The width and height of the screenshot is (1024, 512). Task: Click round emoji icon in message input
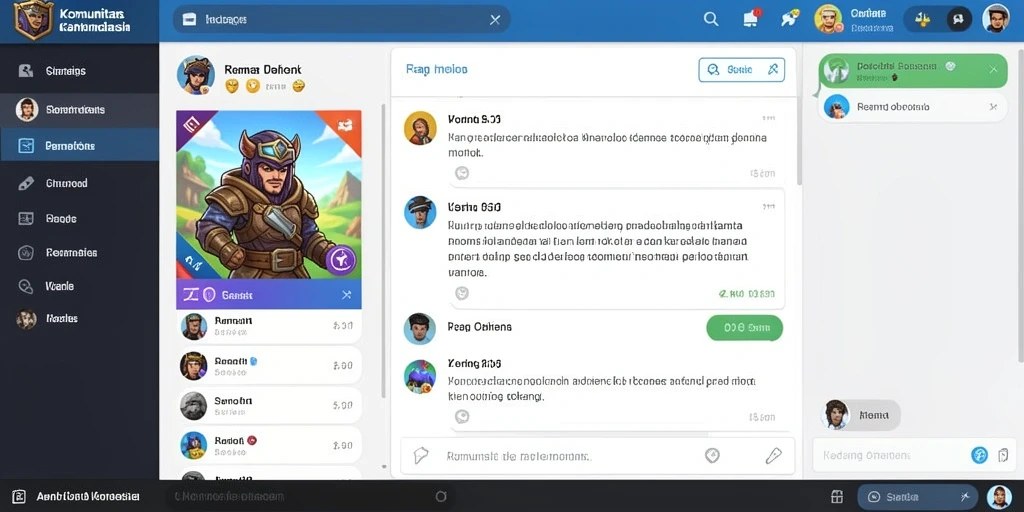712,455
